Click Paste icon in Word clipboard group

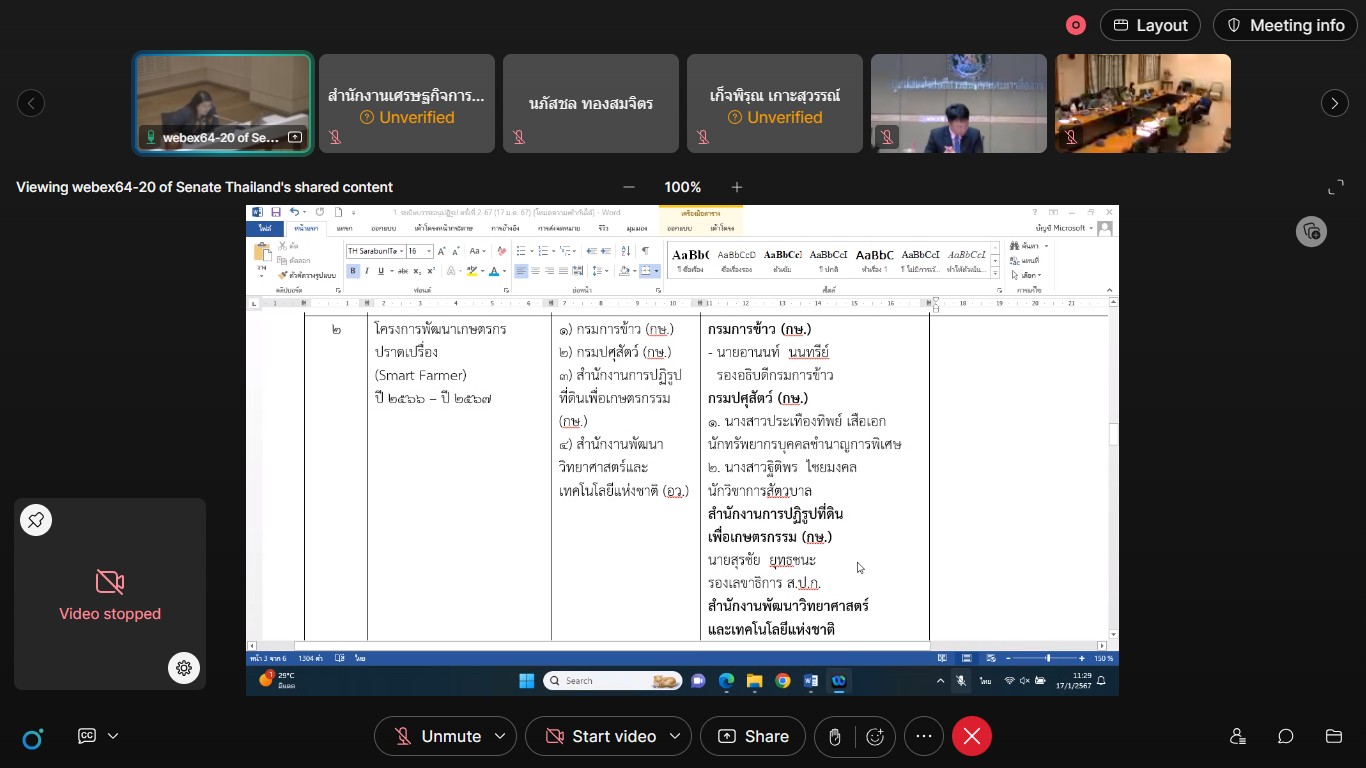pos(262,251)
